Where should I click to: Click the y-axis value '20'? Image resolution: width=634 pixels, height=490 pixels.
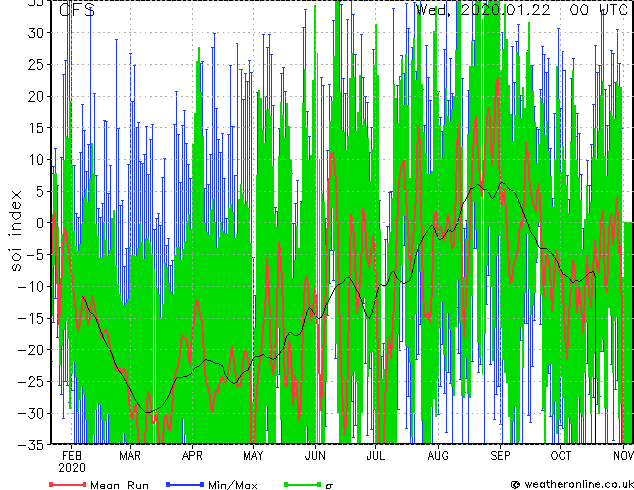point(36,96)
